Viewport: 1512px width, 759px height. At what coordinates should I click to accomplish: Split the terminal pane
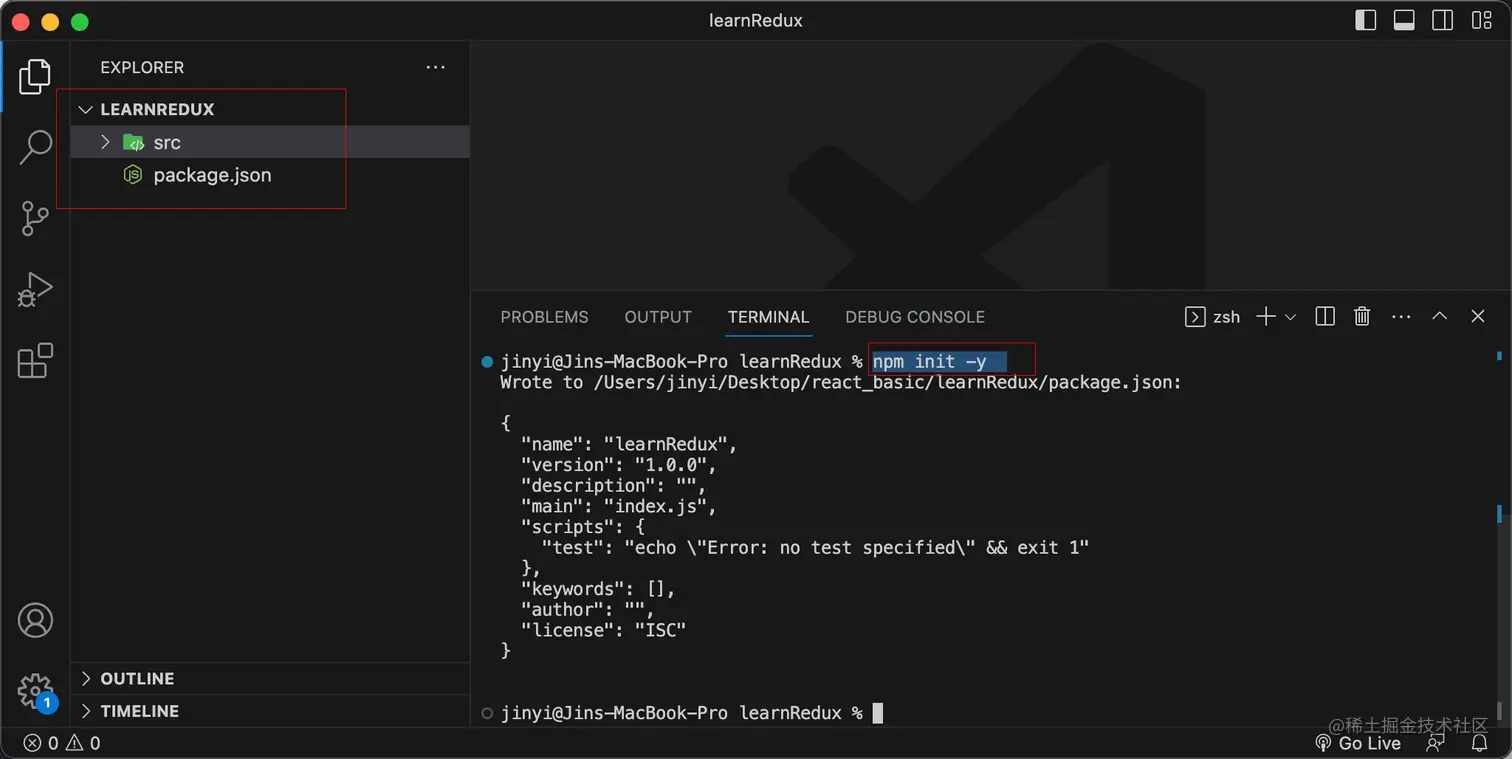(1325, 317)
